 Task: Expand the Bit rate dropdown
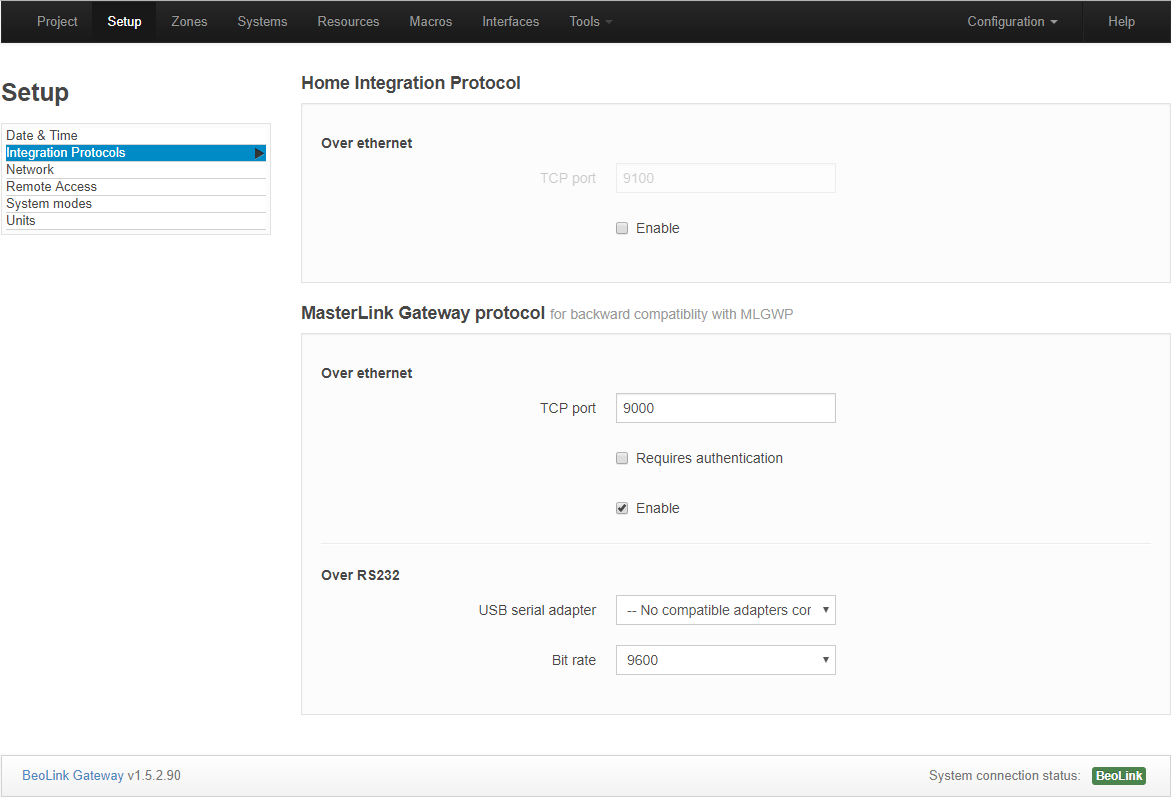coord(725,660)
